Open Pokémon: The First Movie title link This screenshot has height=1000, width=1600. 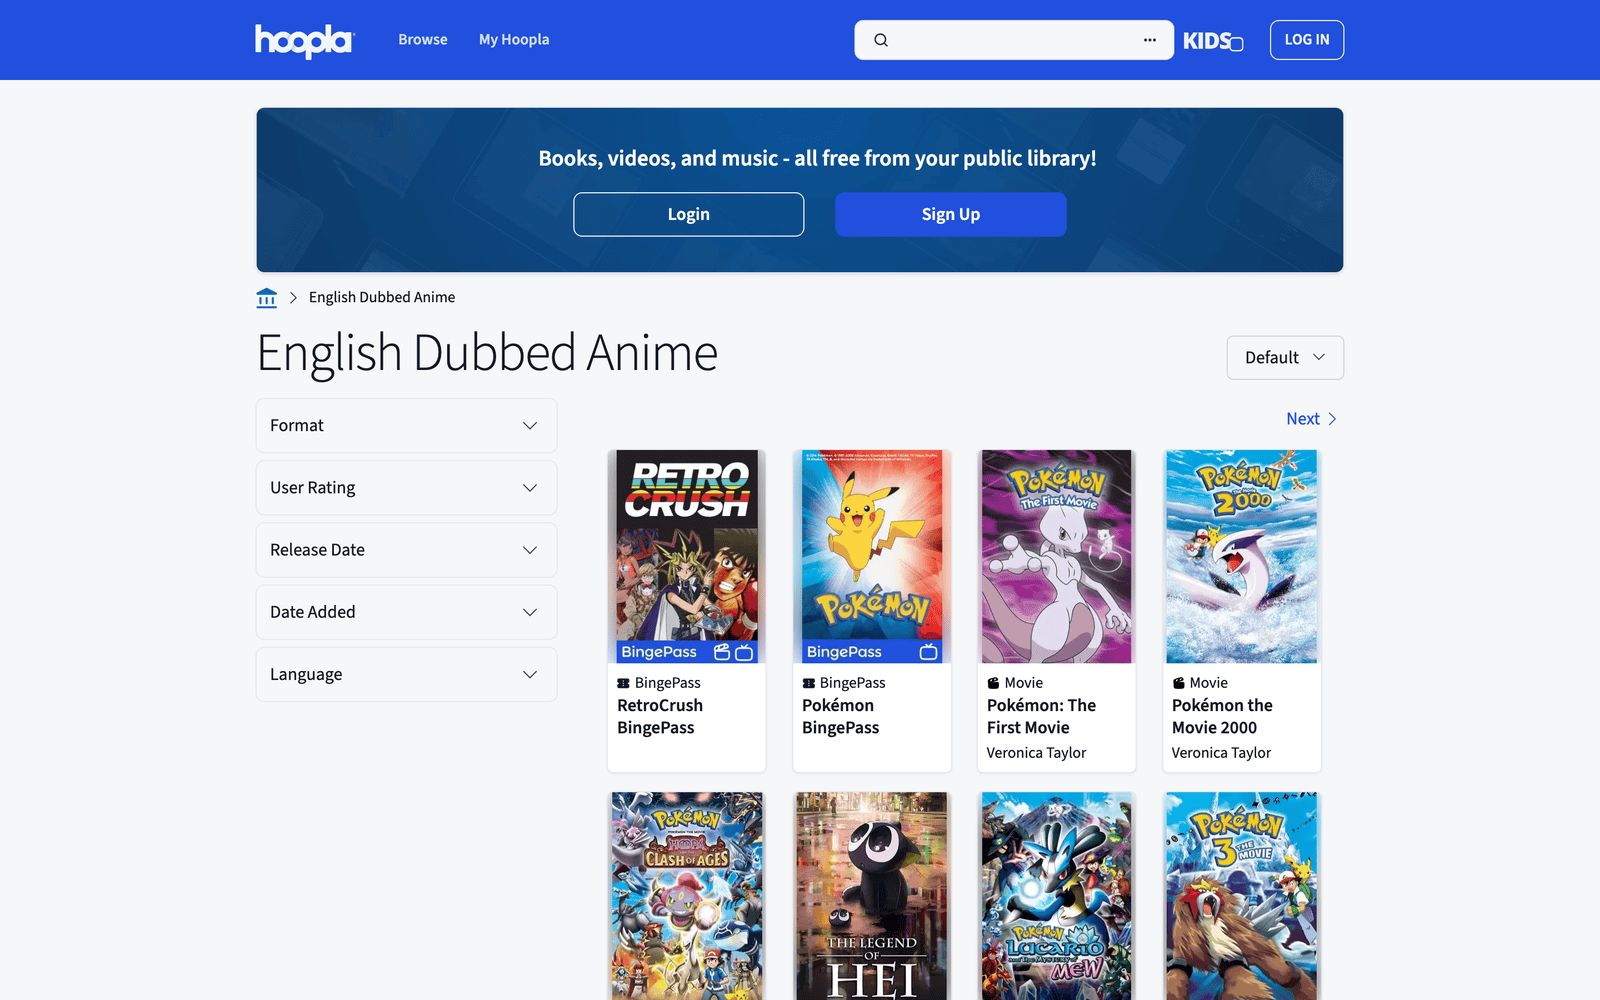point(1041,717)
